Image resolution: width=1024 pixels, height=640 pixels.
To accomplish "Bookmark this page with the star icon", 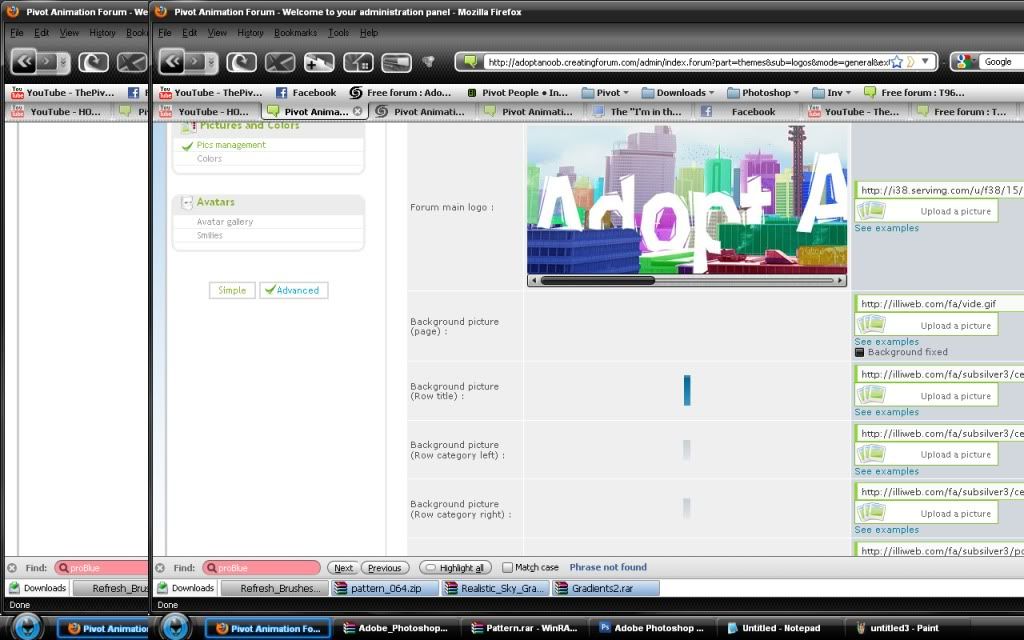I will click(x=897, y=61).
